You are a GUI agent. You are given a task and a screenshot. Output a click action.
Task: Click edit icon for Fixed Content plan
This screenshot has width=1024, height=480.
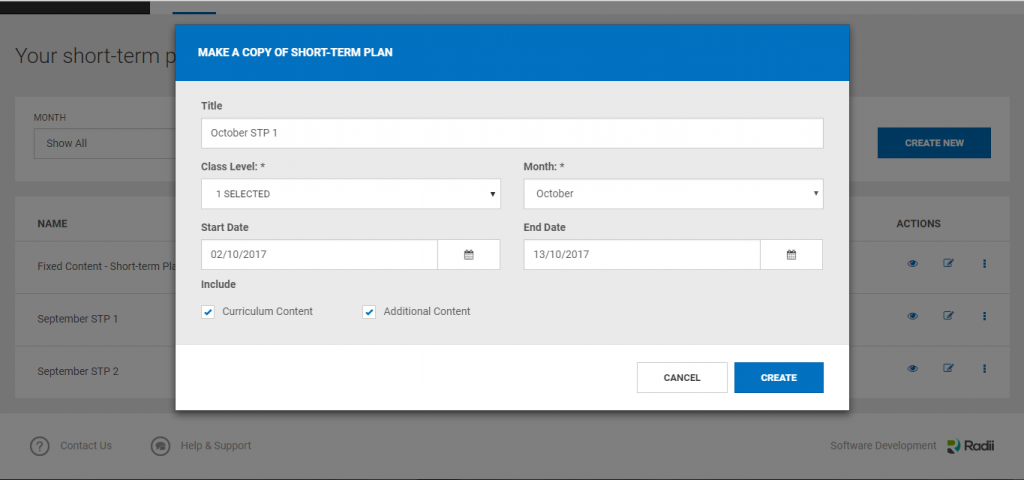(948, 264)
